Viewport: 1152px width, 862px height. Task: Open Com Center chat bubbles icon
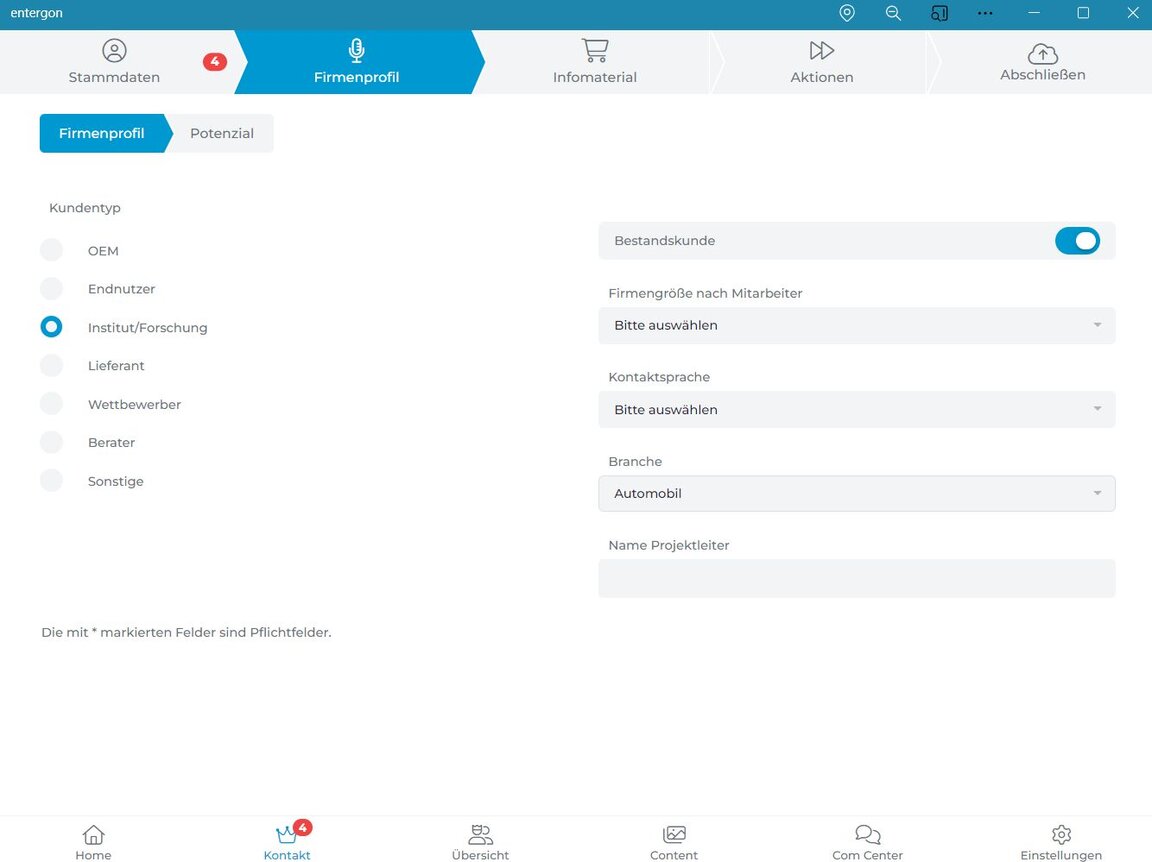coord(867,842)
